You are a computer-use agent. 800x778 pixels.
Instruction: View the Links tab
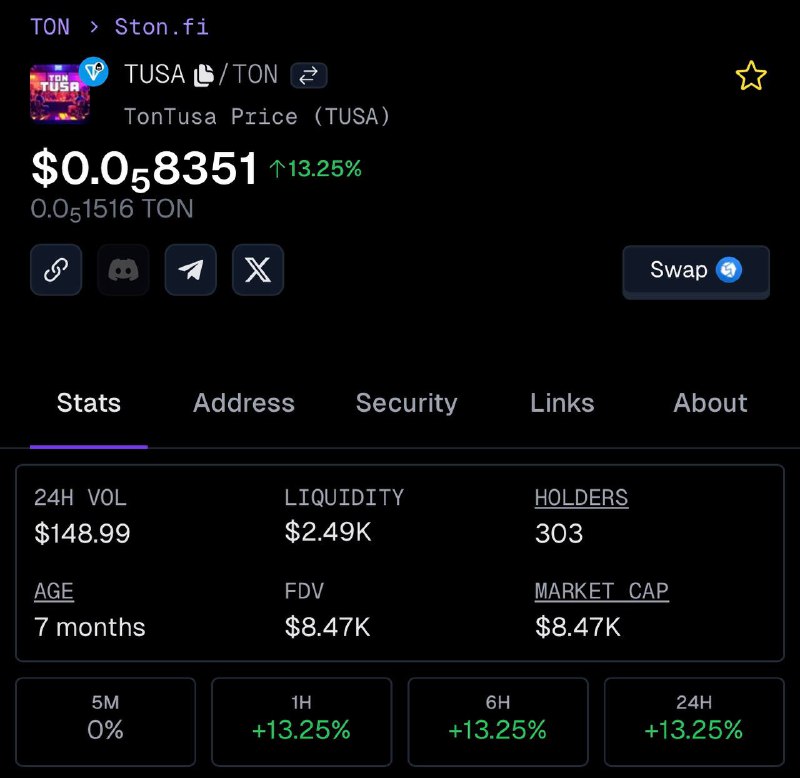click(562, 403)
